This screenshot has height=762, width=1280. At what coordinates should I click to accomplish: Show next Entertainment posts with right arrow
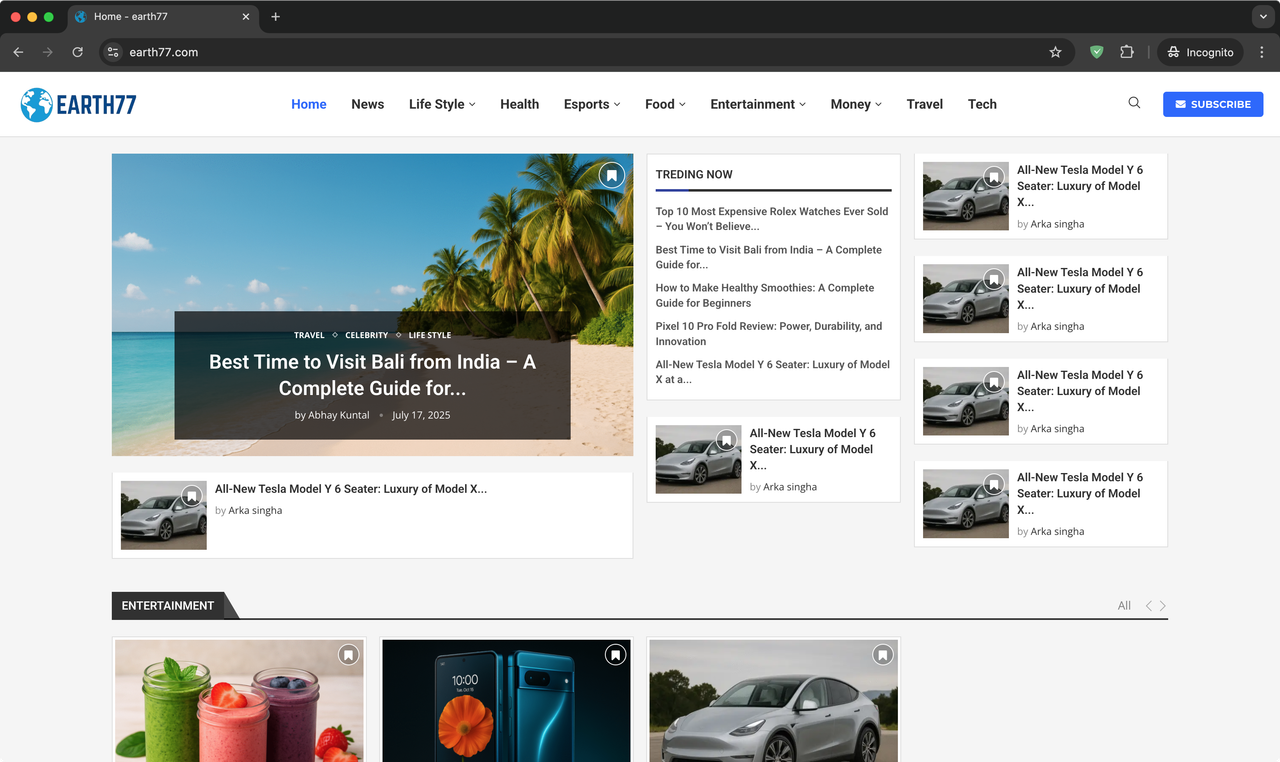1163,606
